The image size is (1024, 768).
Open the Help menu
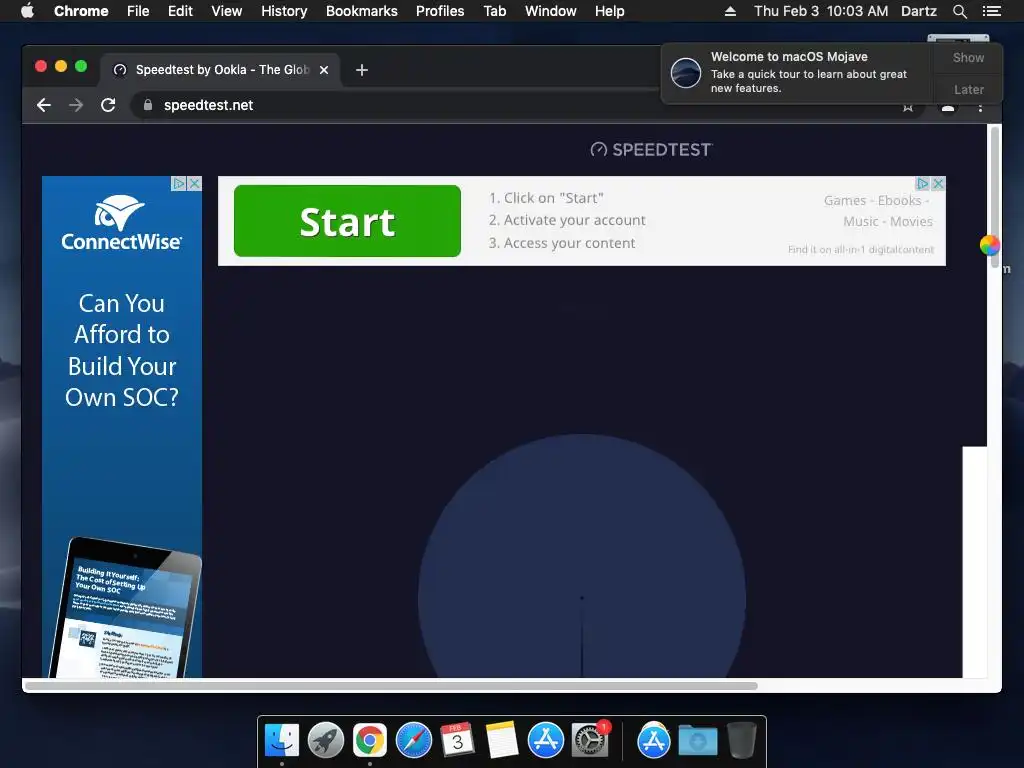tap(609, 11)
